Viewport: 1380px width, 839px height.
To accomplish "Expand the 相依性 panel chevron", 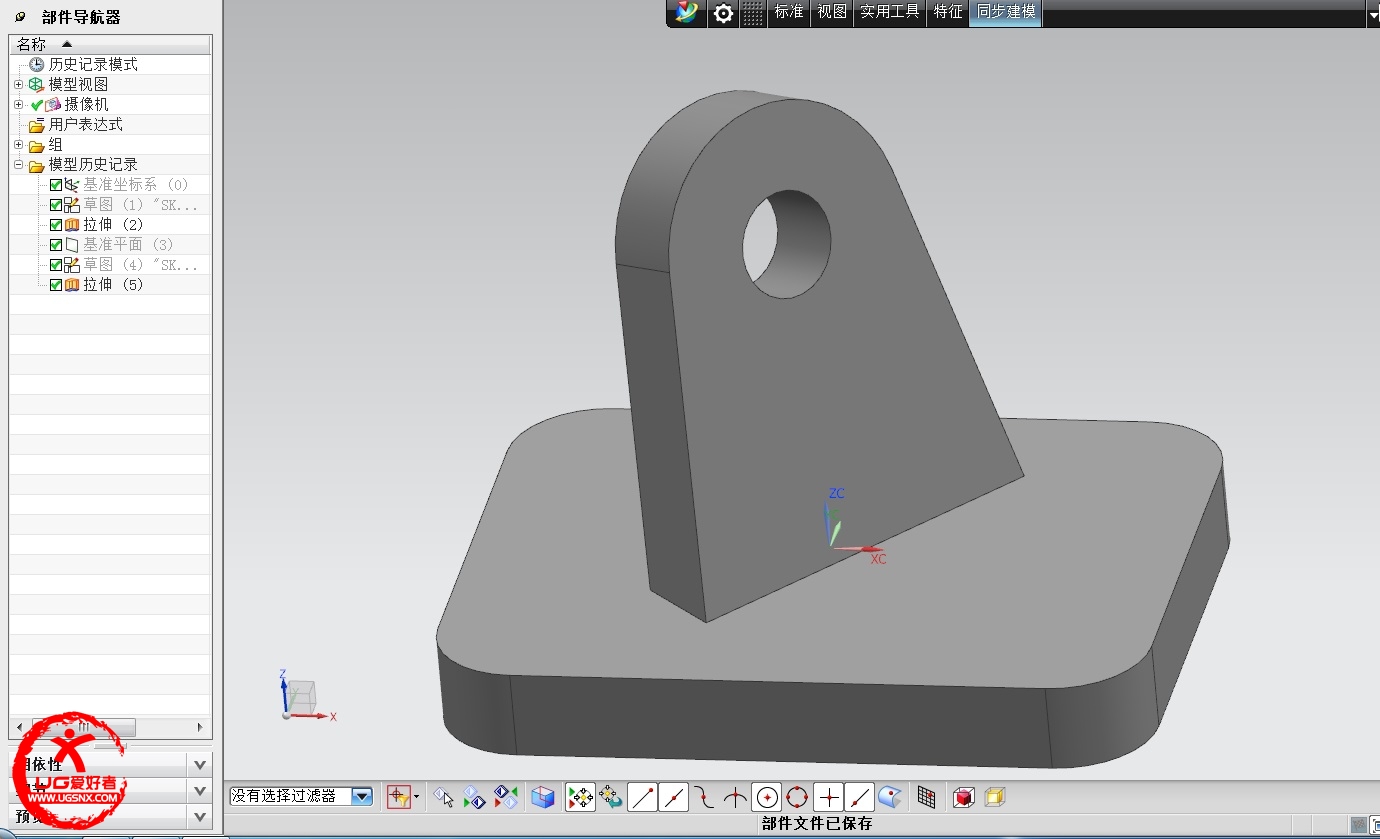I will pos(200,765).
